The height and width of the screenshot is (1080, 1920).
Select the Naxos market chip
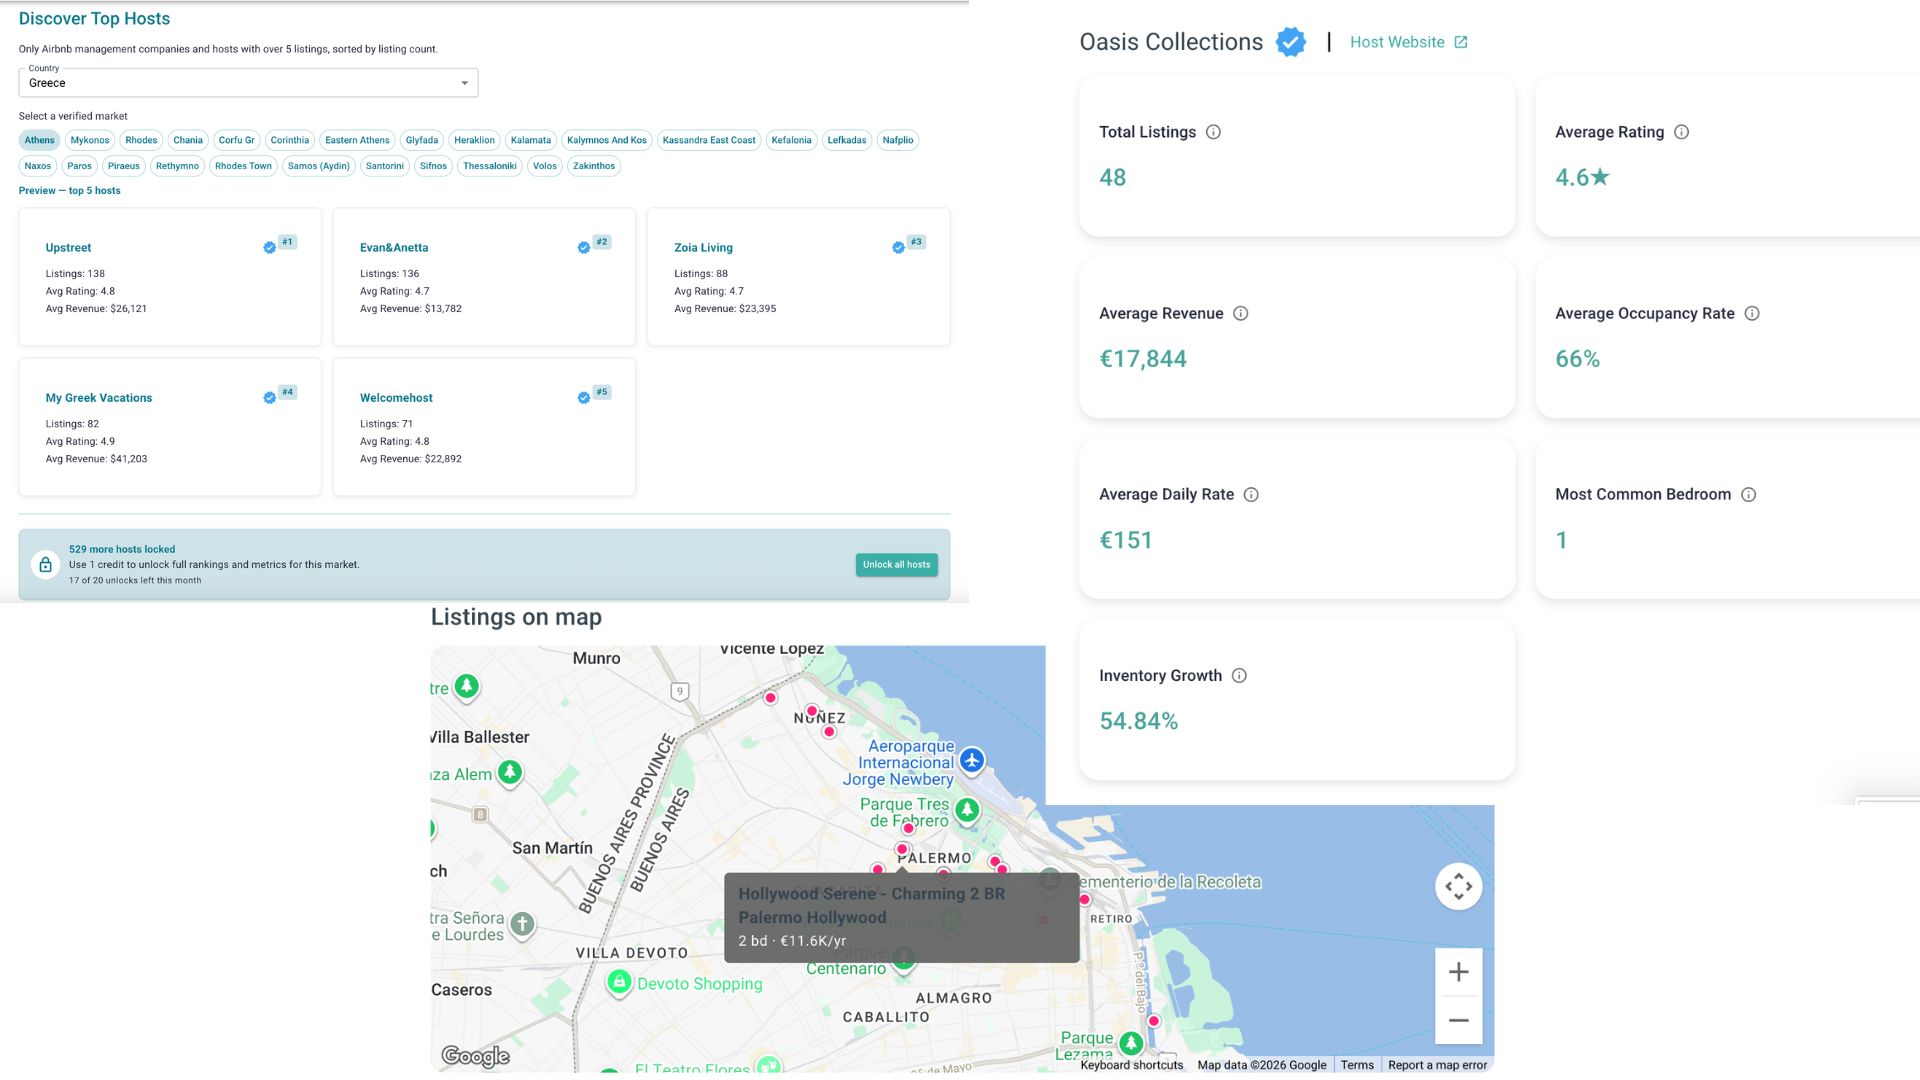click(38, 166)
